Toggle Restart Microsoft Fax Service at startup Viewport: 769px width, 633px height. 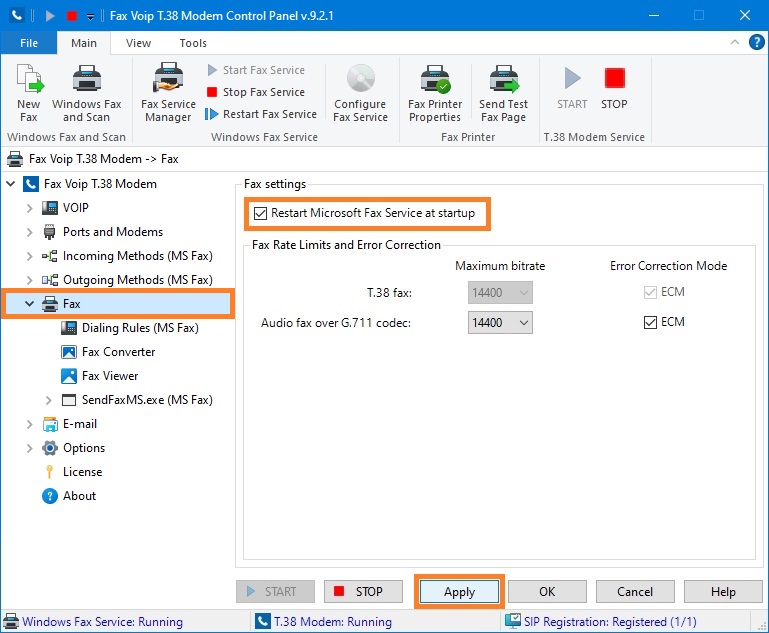[260, 213]
